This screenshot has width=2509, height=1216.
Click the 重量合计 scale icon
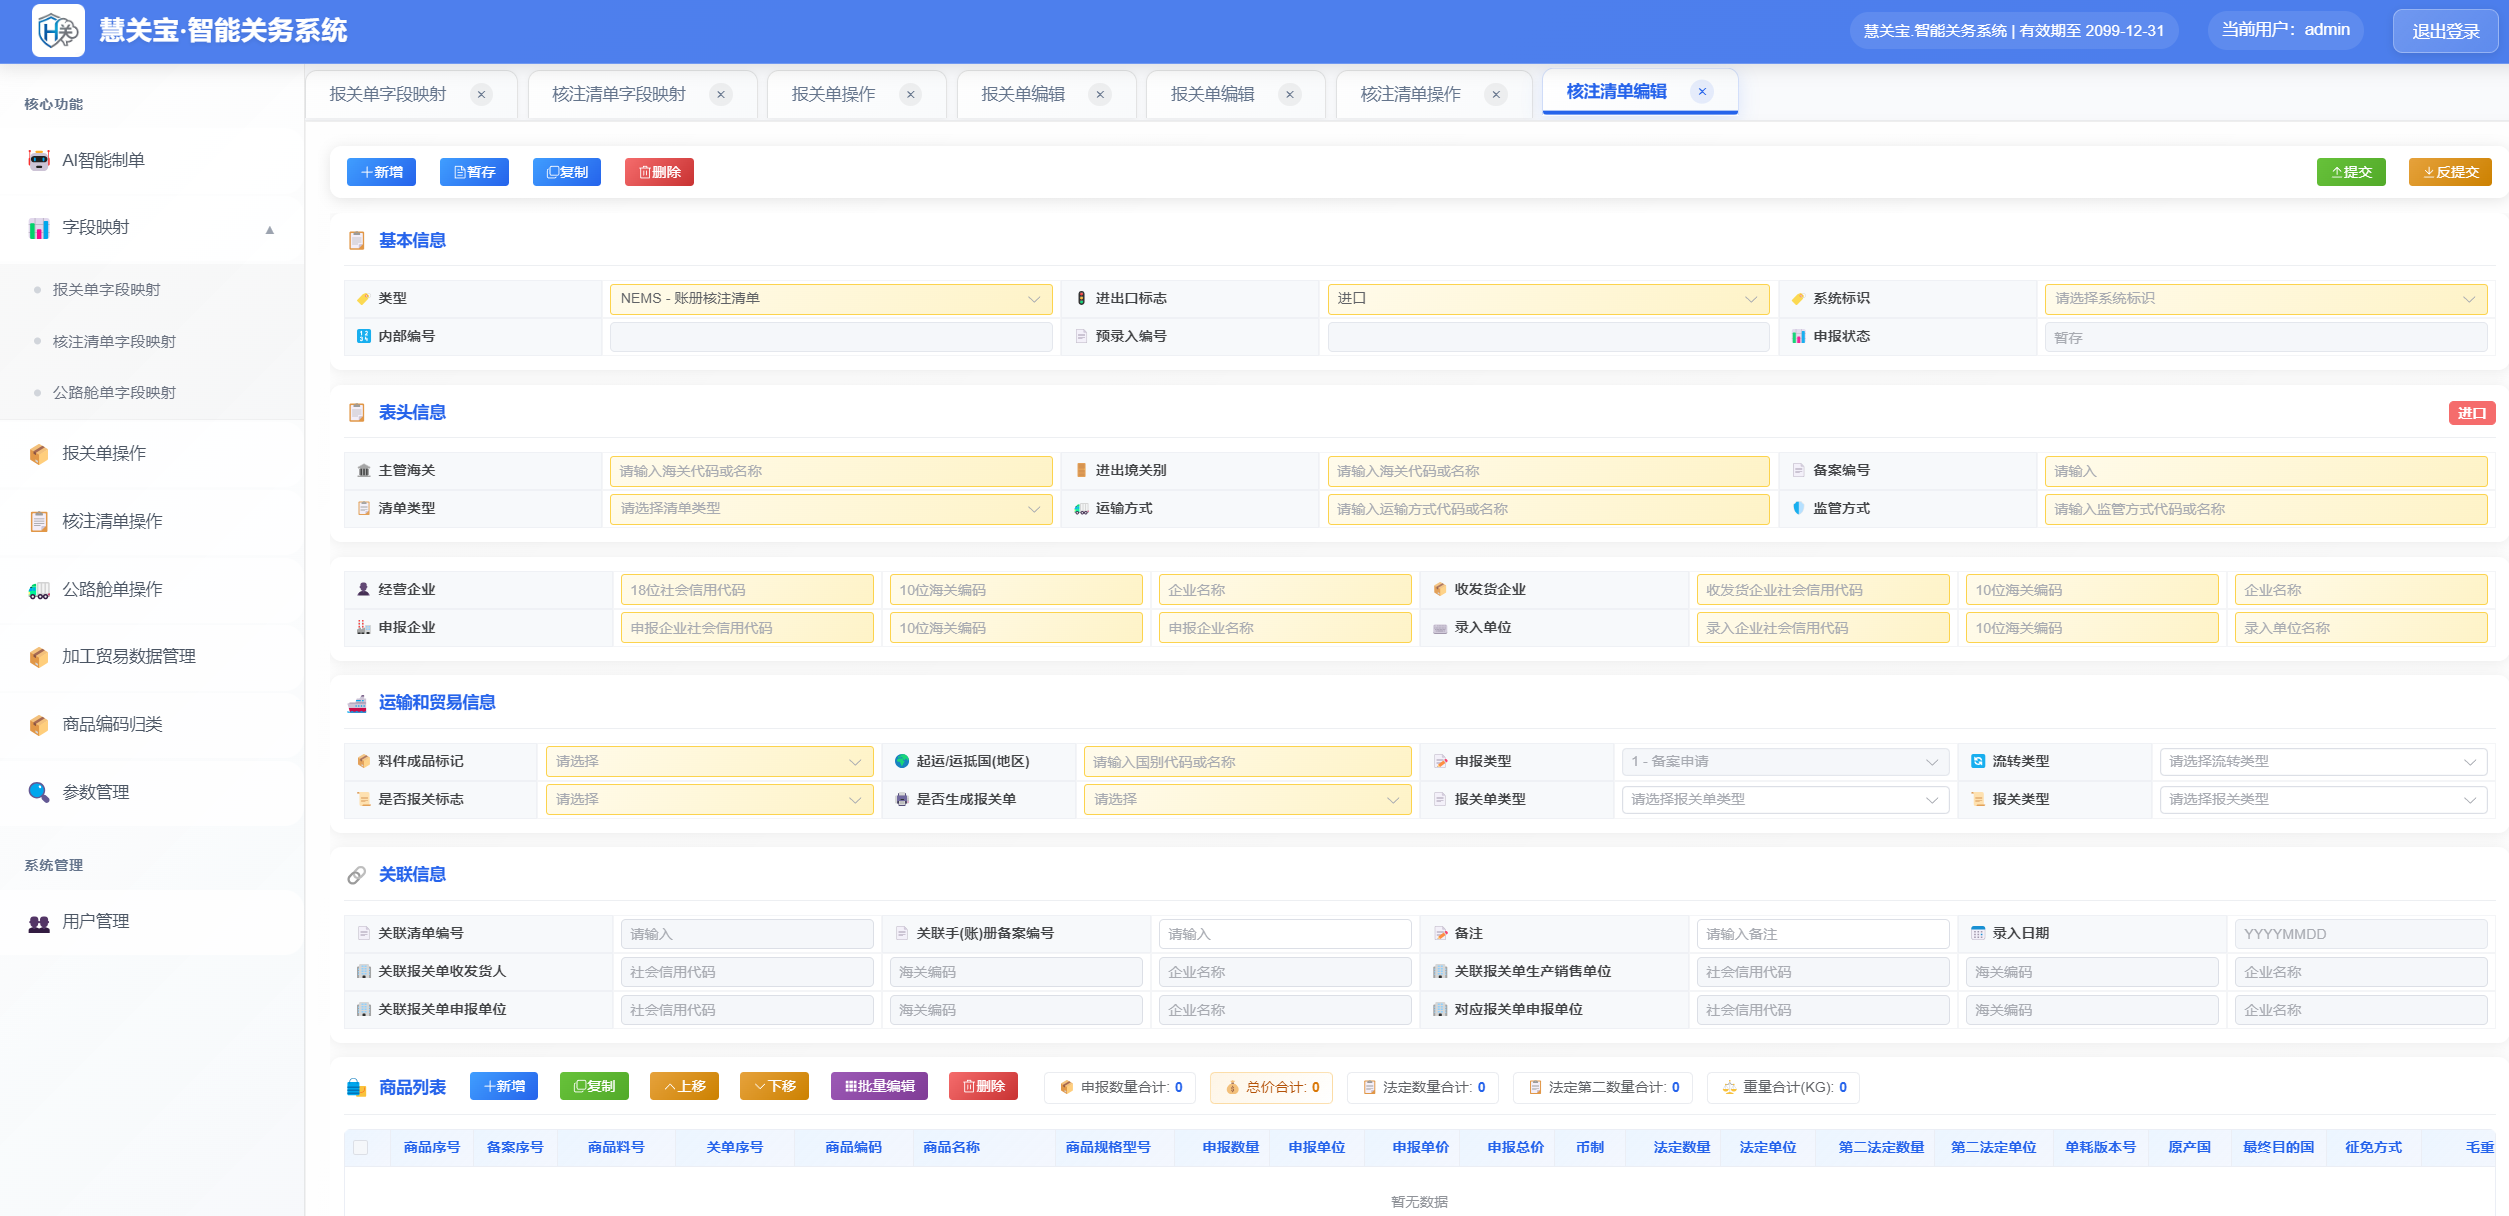(x=1730, y=1087)
